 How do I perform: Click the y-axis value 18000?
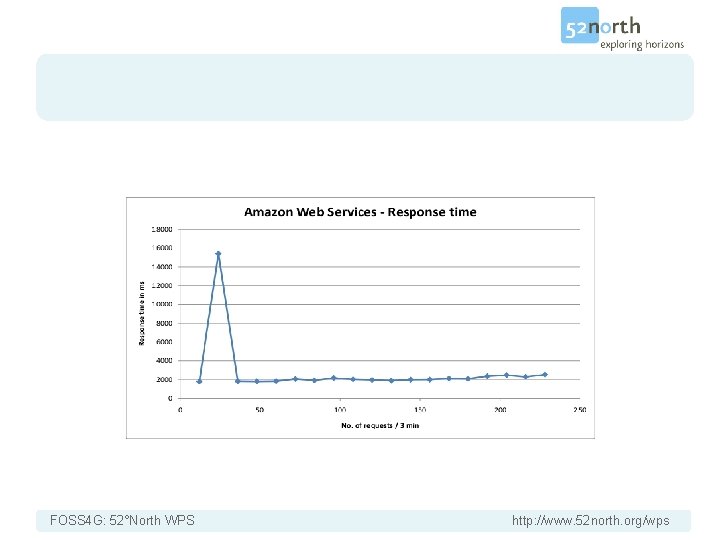(x=162, y=229)
